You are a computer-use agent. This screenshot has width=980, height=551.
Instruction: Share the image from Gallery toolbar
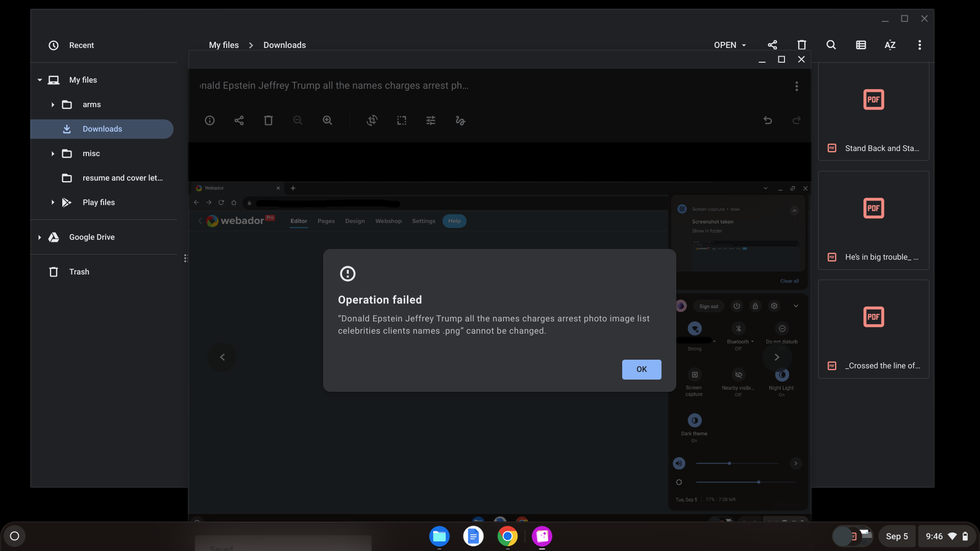point(239,121)
